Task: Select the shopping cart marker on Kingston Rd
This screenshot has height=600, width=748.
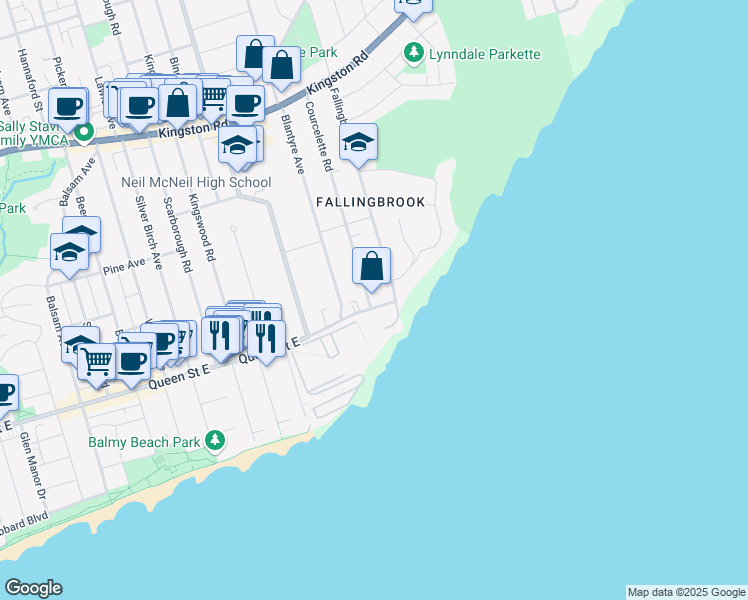Action: click(x=213, y=100)
